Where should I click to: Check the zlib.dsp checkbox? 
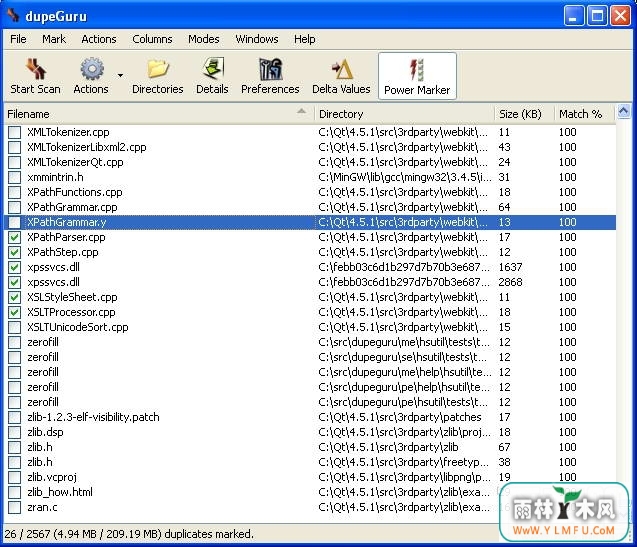pyautogui.click(x=15, y=432)
